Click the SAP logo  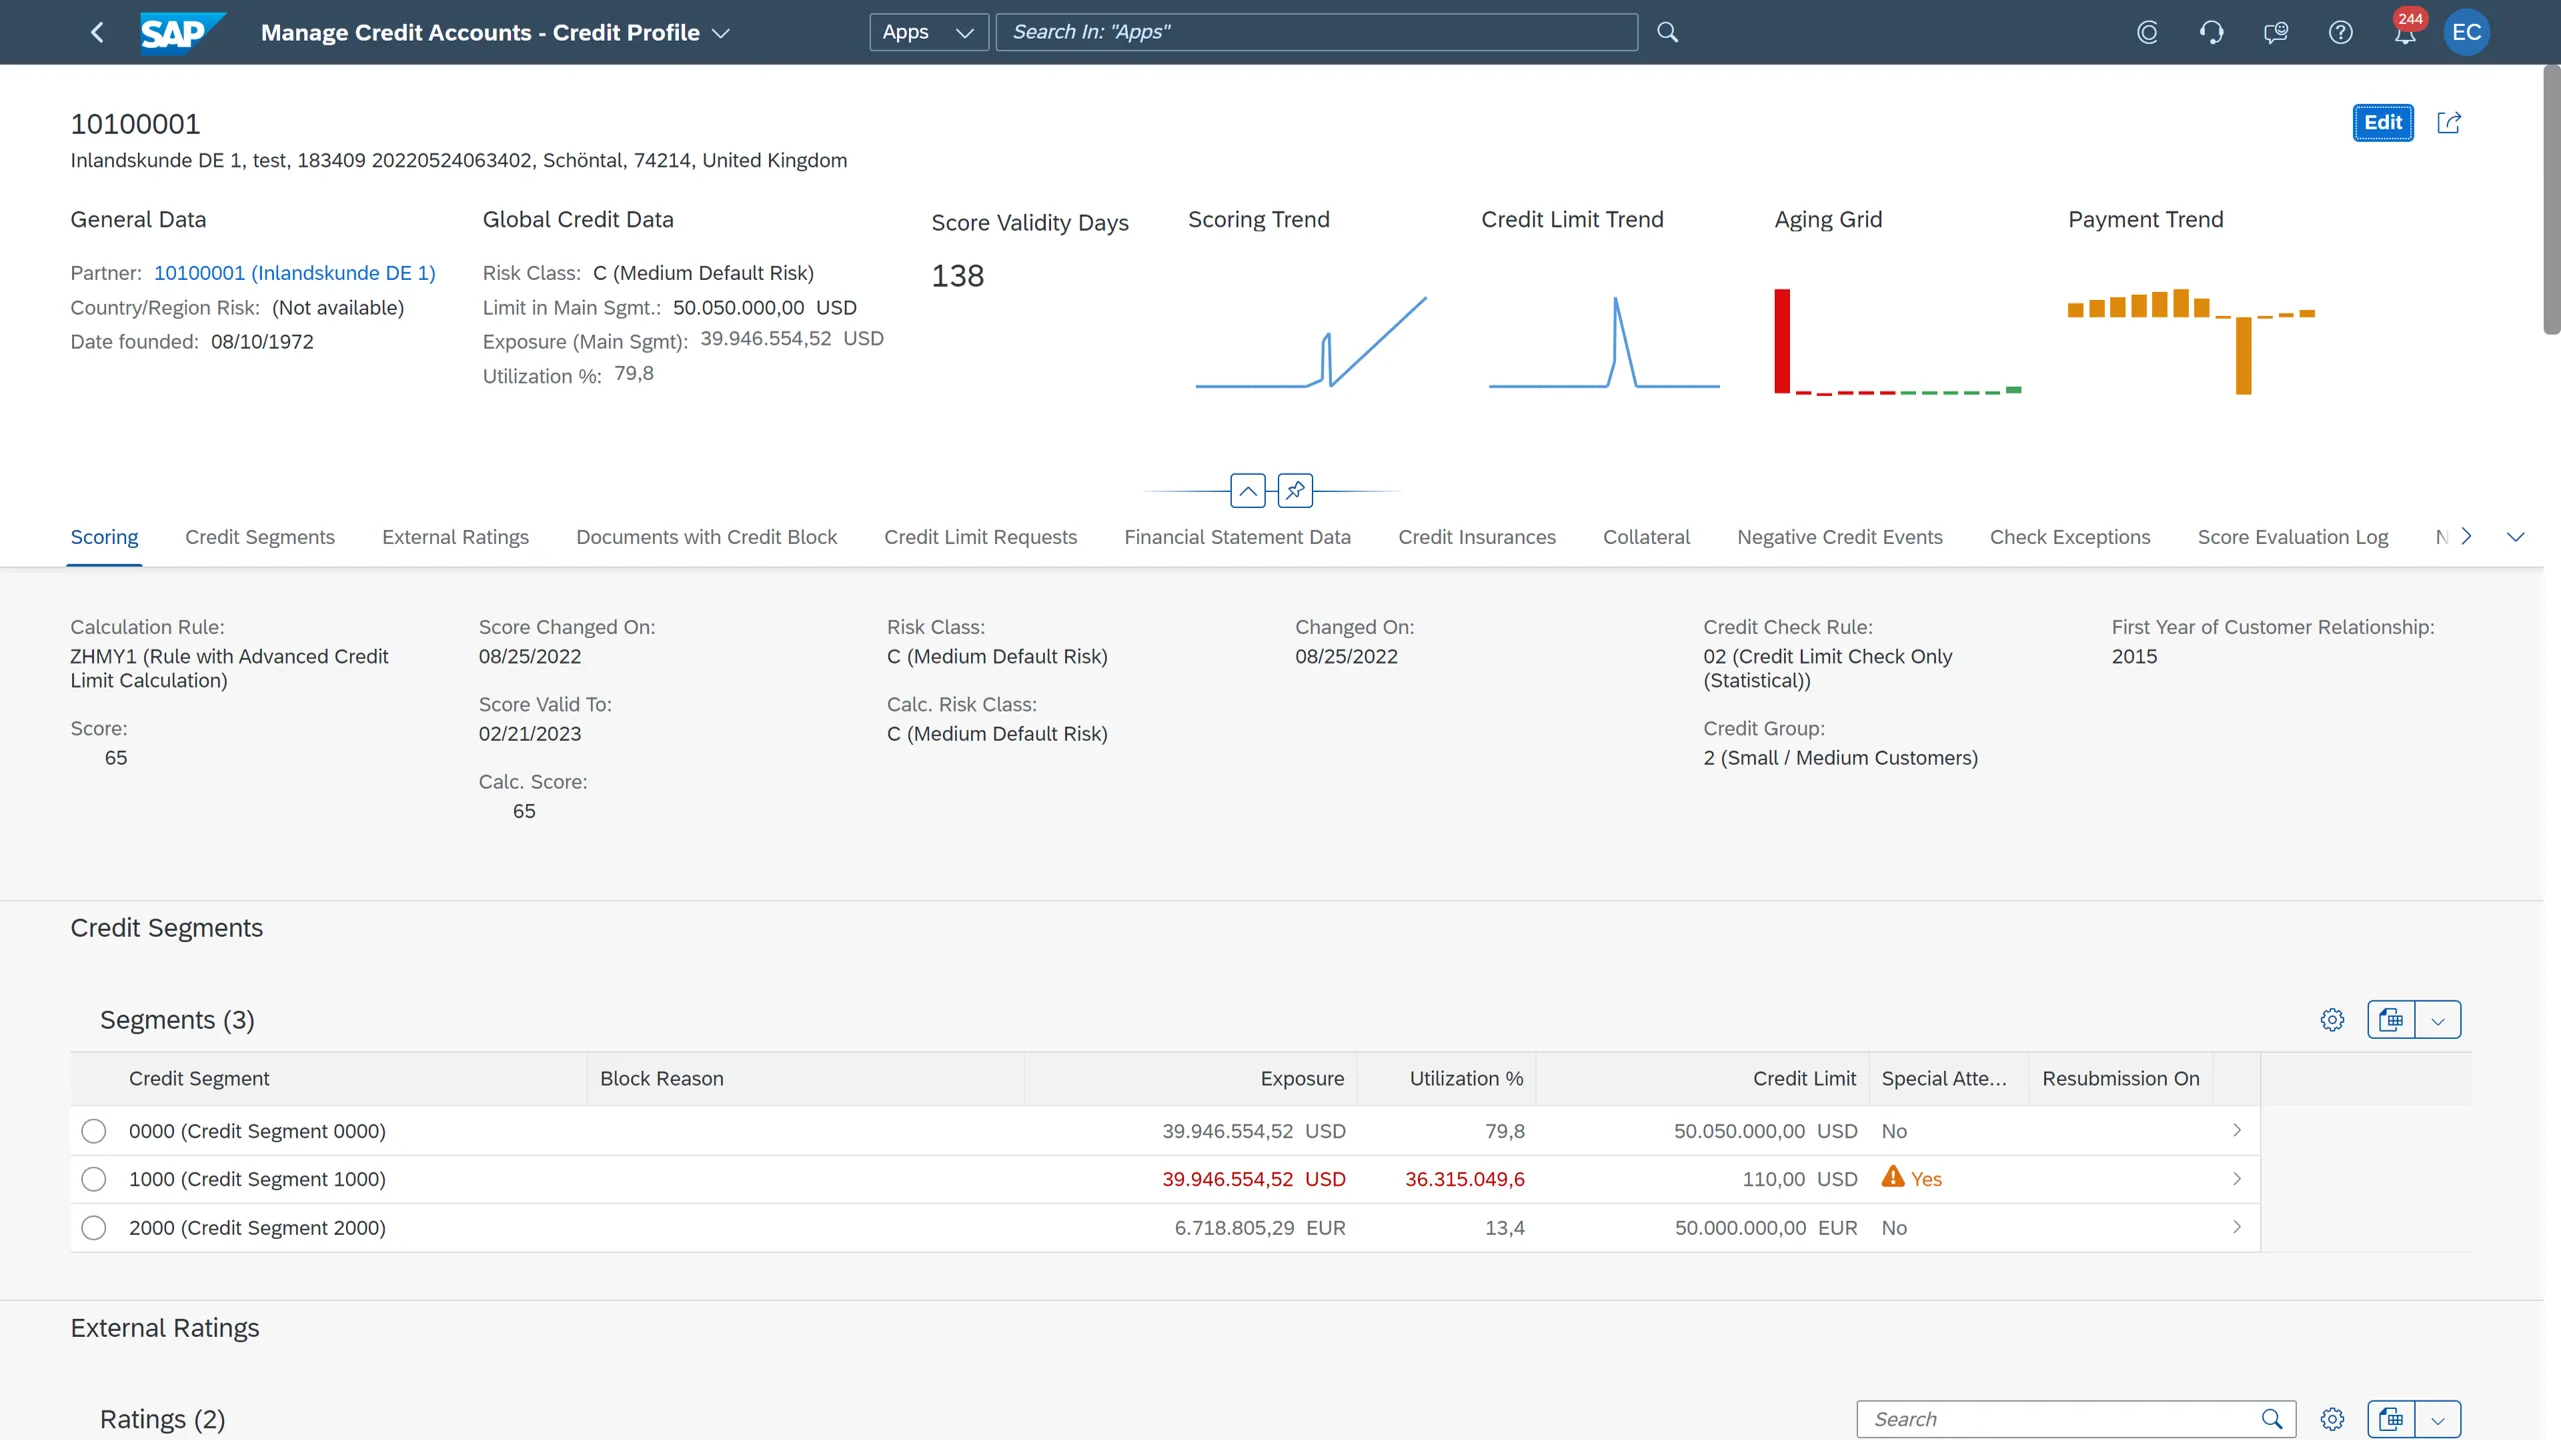183,31
